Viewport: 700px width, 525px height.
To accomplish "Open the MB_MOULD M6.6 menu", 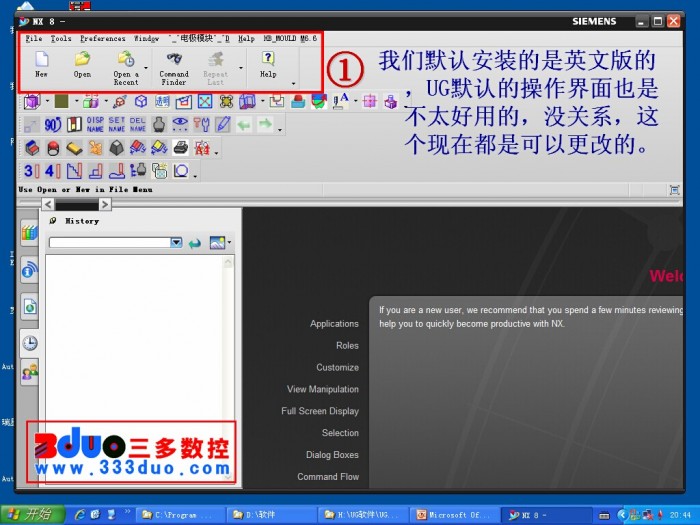I will coord(290,38).
